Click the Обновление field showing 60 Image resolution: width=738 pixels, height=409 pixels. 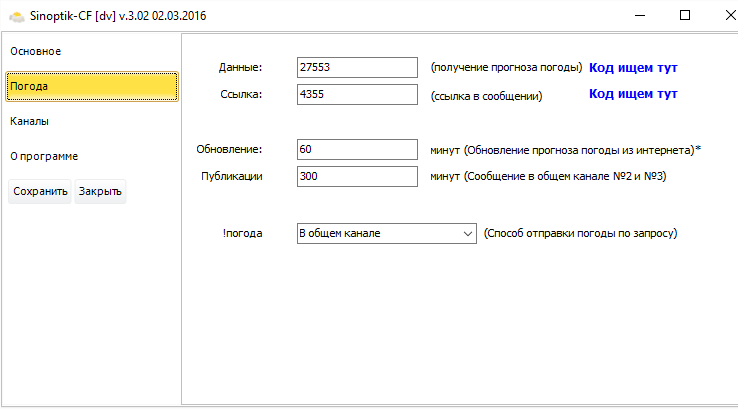(x=357, y=149)
